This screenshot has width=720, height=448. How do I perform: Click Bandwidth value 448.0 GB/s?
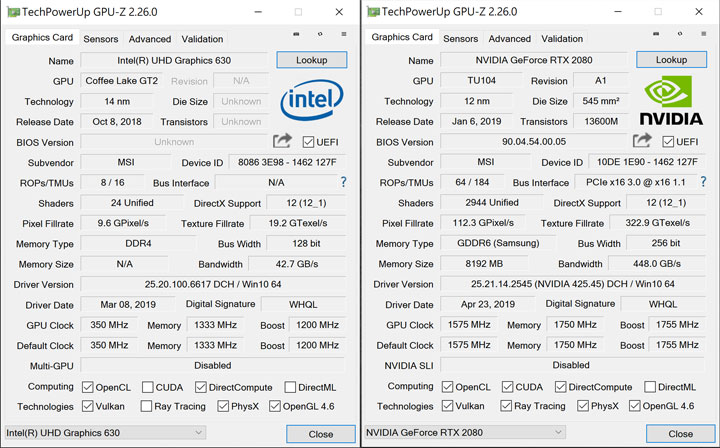[x=657, y=263]
